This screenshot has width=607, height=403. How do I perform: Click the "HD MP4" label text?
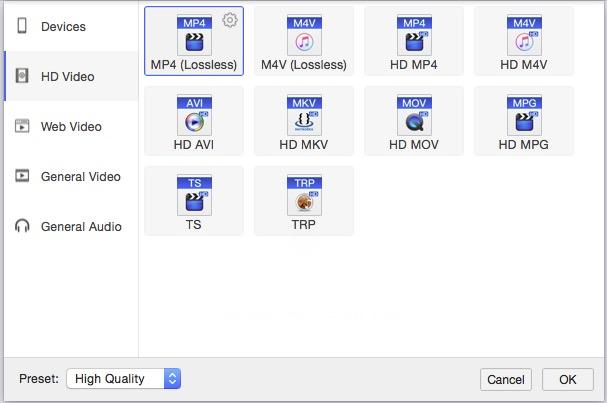[x=414, y=65]
